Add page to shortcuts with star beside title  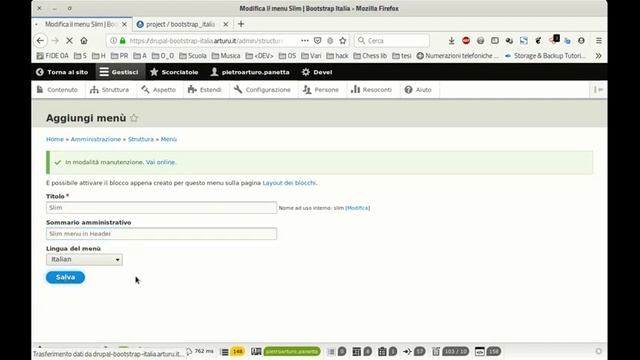point(134,118)
